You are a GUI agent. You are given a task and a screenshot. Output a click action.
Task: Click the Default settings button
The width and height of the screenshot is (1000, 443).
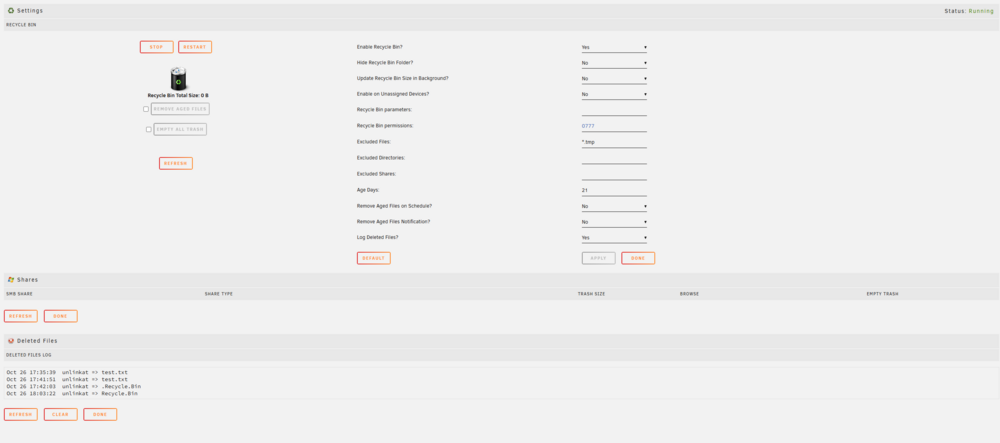pyautogui.click(x=374, y=258)
